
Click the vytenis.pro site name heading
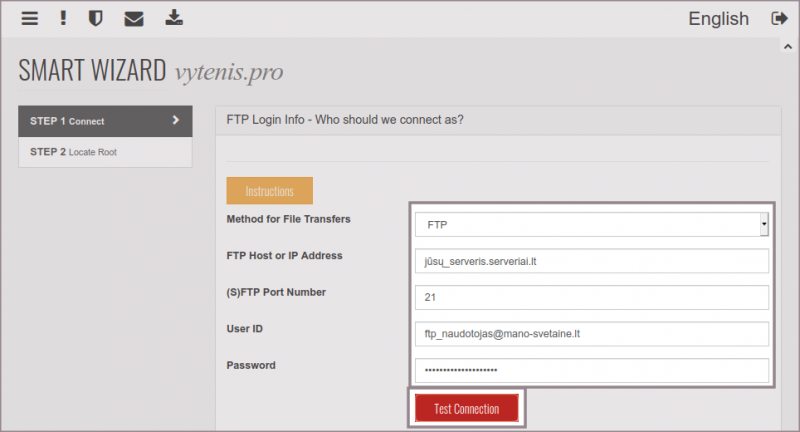229,72
